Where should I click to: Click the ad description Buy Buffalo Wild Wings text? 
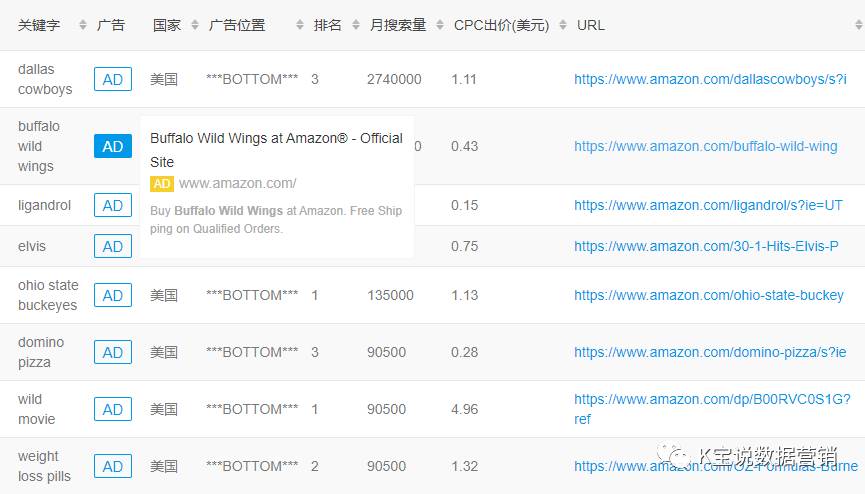click(276, 220)
